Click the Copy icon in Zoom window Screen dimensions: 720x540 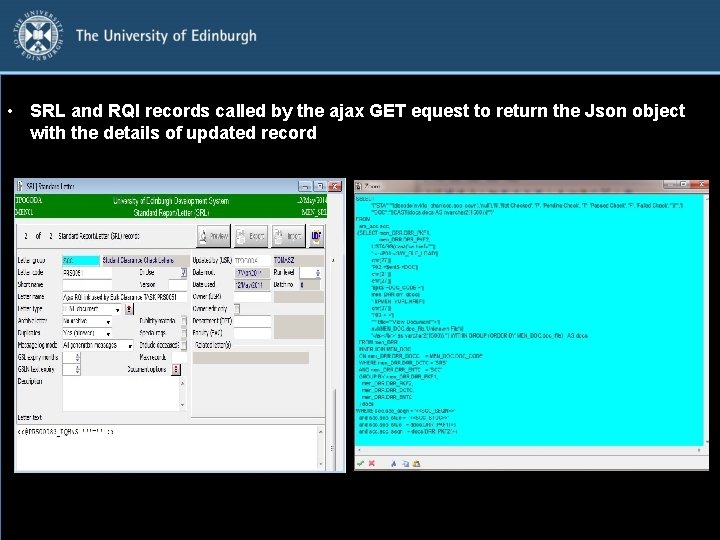[x=405, y=464]
